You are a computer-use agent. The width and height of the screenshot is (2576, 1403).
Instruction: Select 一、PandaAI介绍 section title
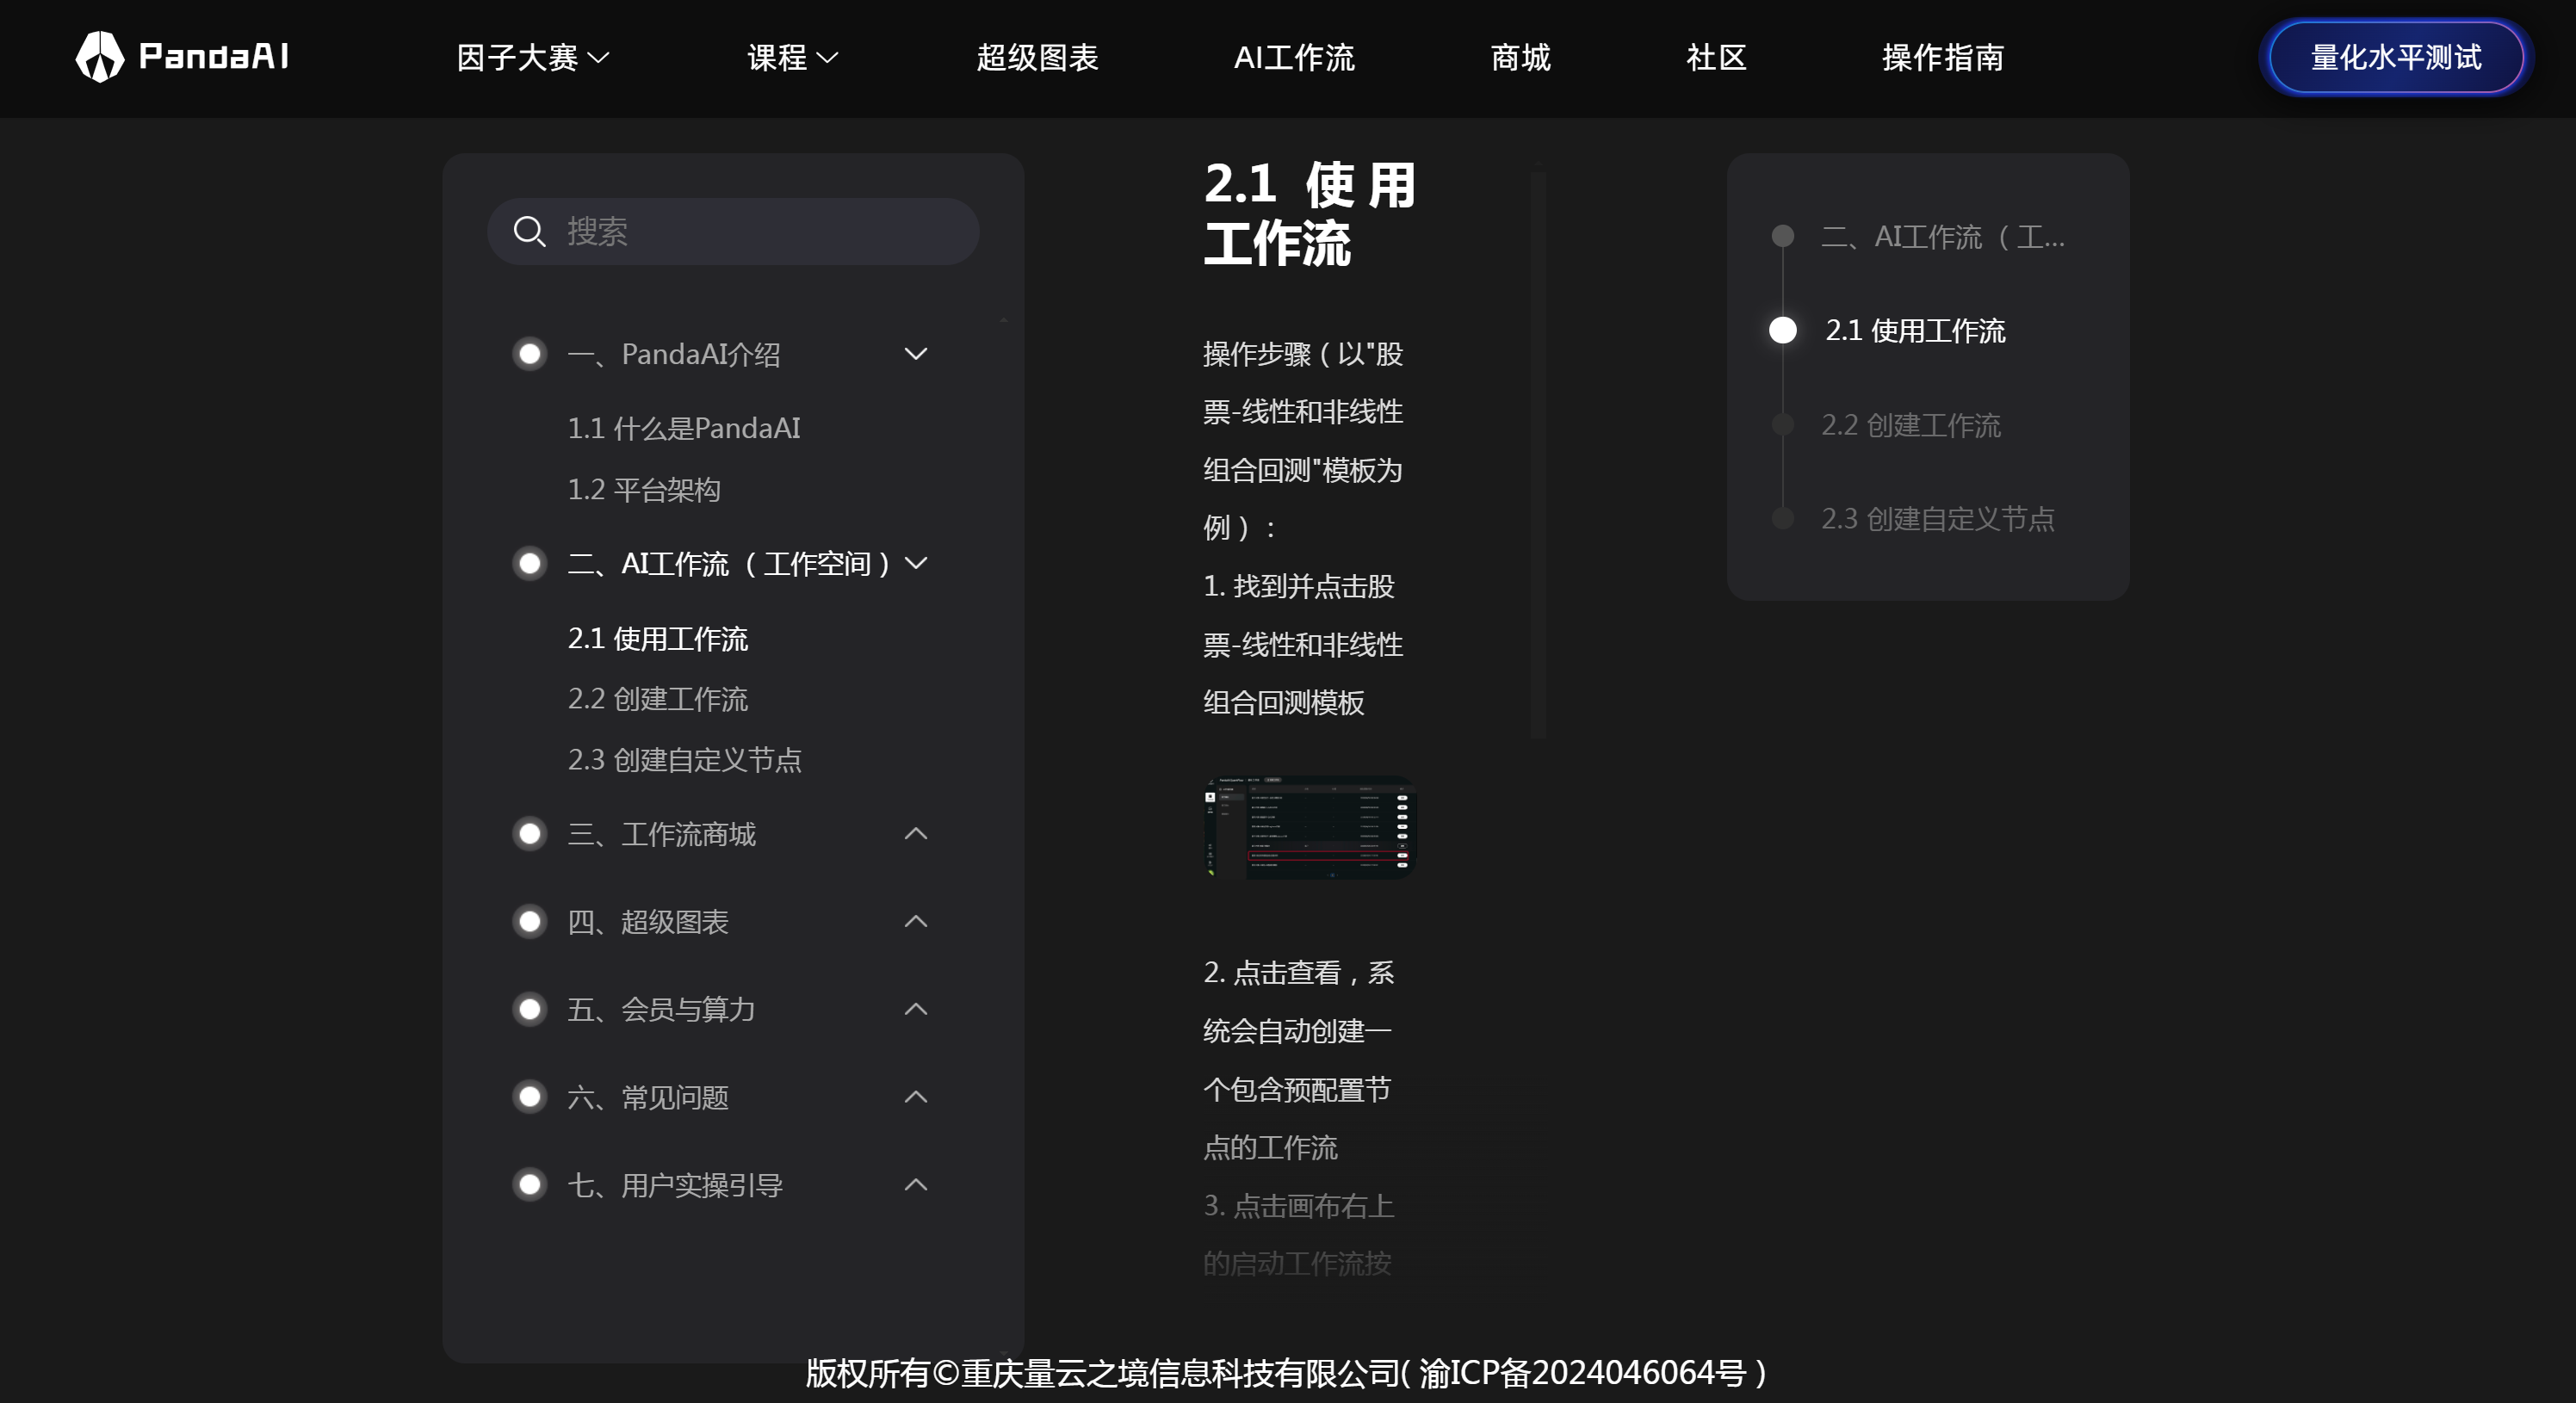tap(674, 354)
